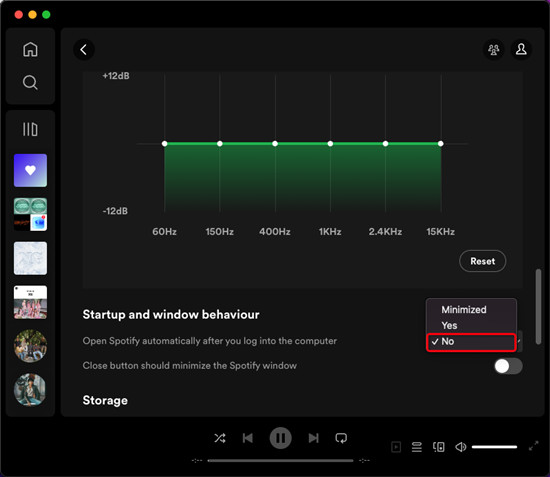The width and height of the screenshot is (550, 477).
Task: Click the 15KHz frequency label
Action: 441,231
